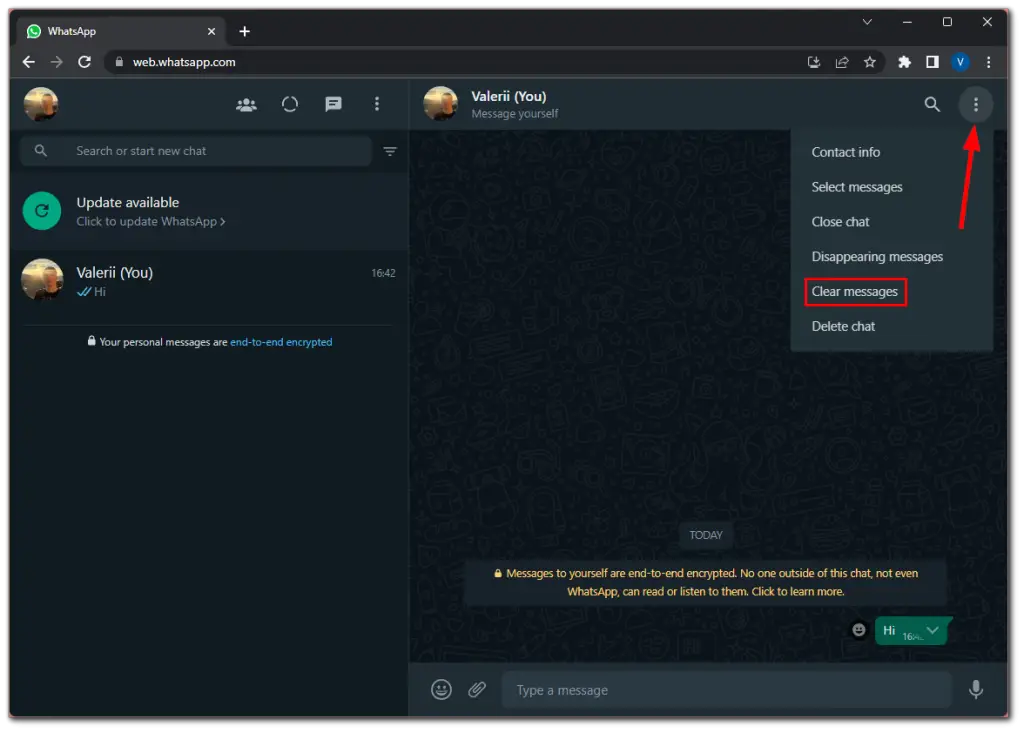Viewport: 1024px width, 733px height.
Task: Open the end-to-end encrypted link
Action: 281,341
